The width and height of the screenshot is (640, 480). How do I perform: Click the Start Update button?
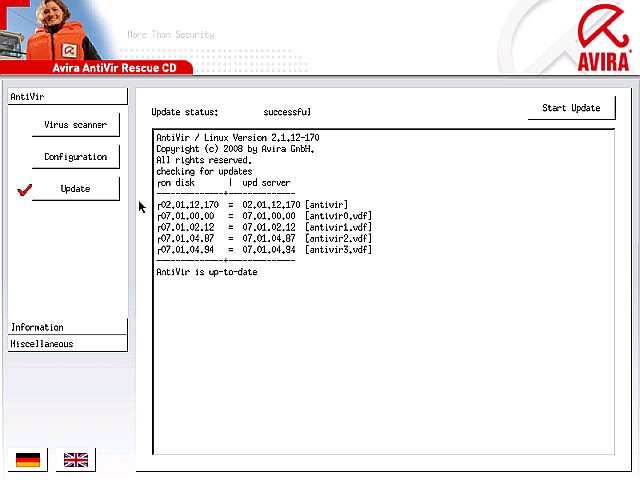571,108
